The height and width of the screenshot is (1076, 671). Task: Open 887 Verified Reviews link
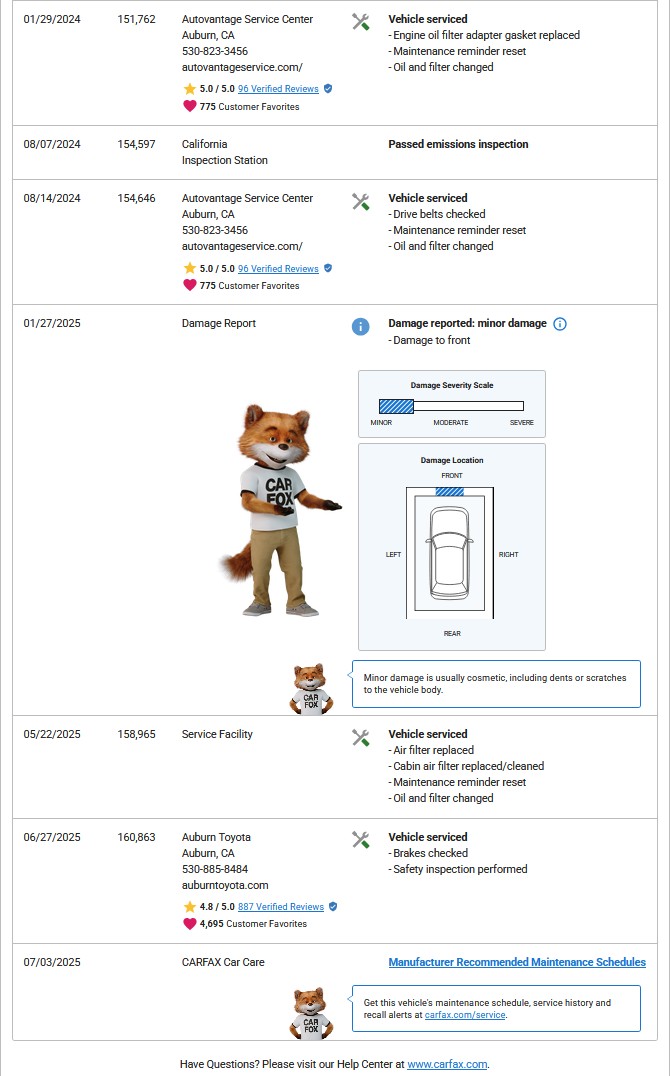point(281,907)
